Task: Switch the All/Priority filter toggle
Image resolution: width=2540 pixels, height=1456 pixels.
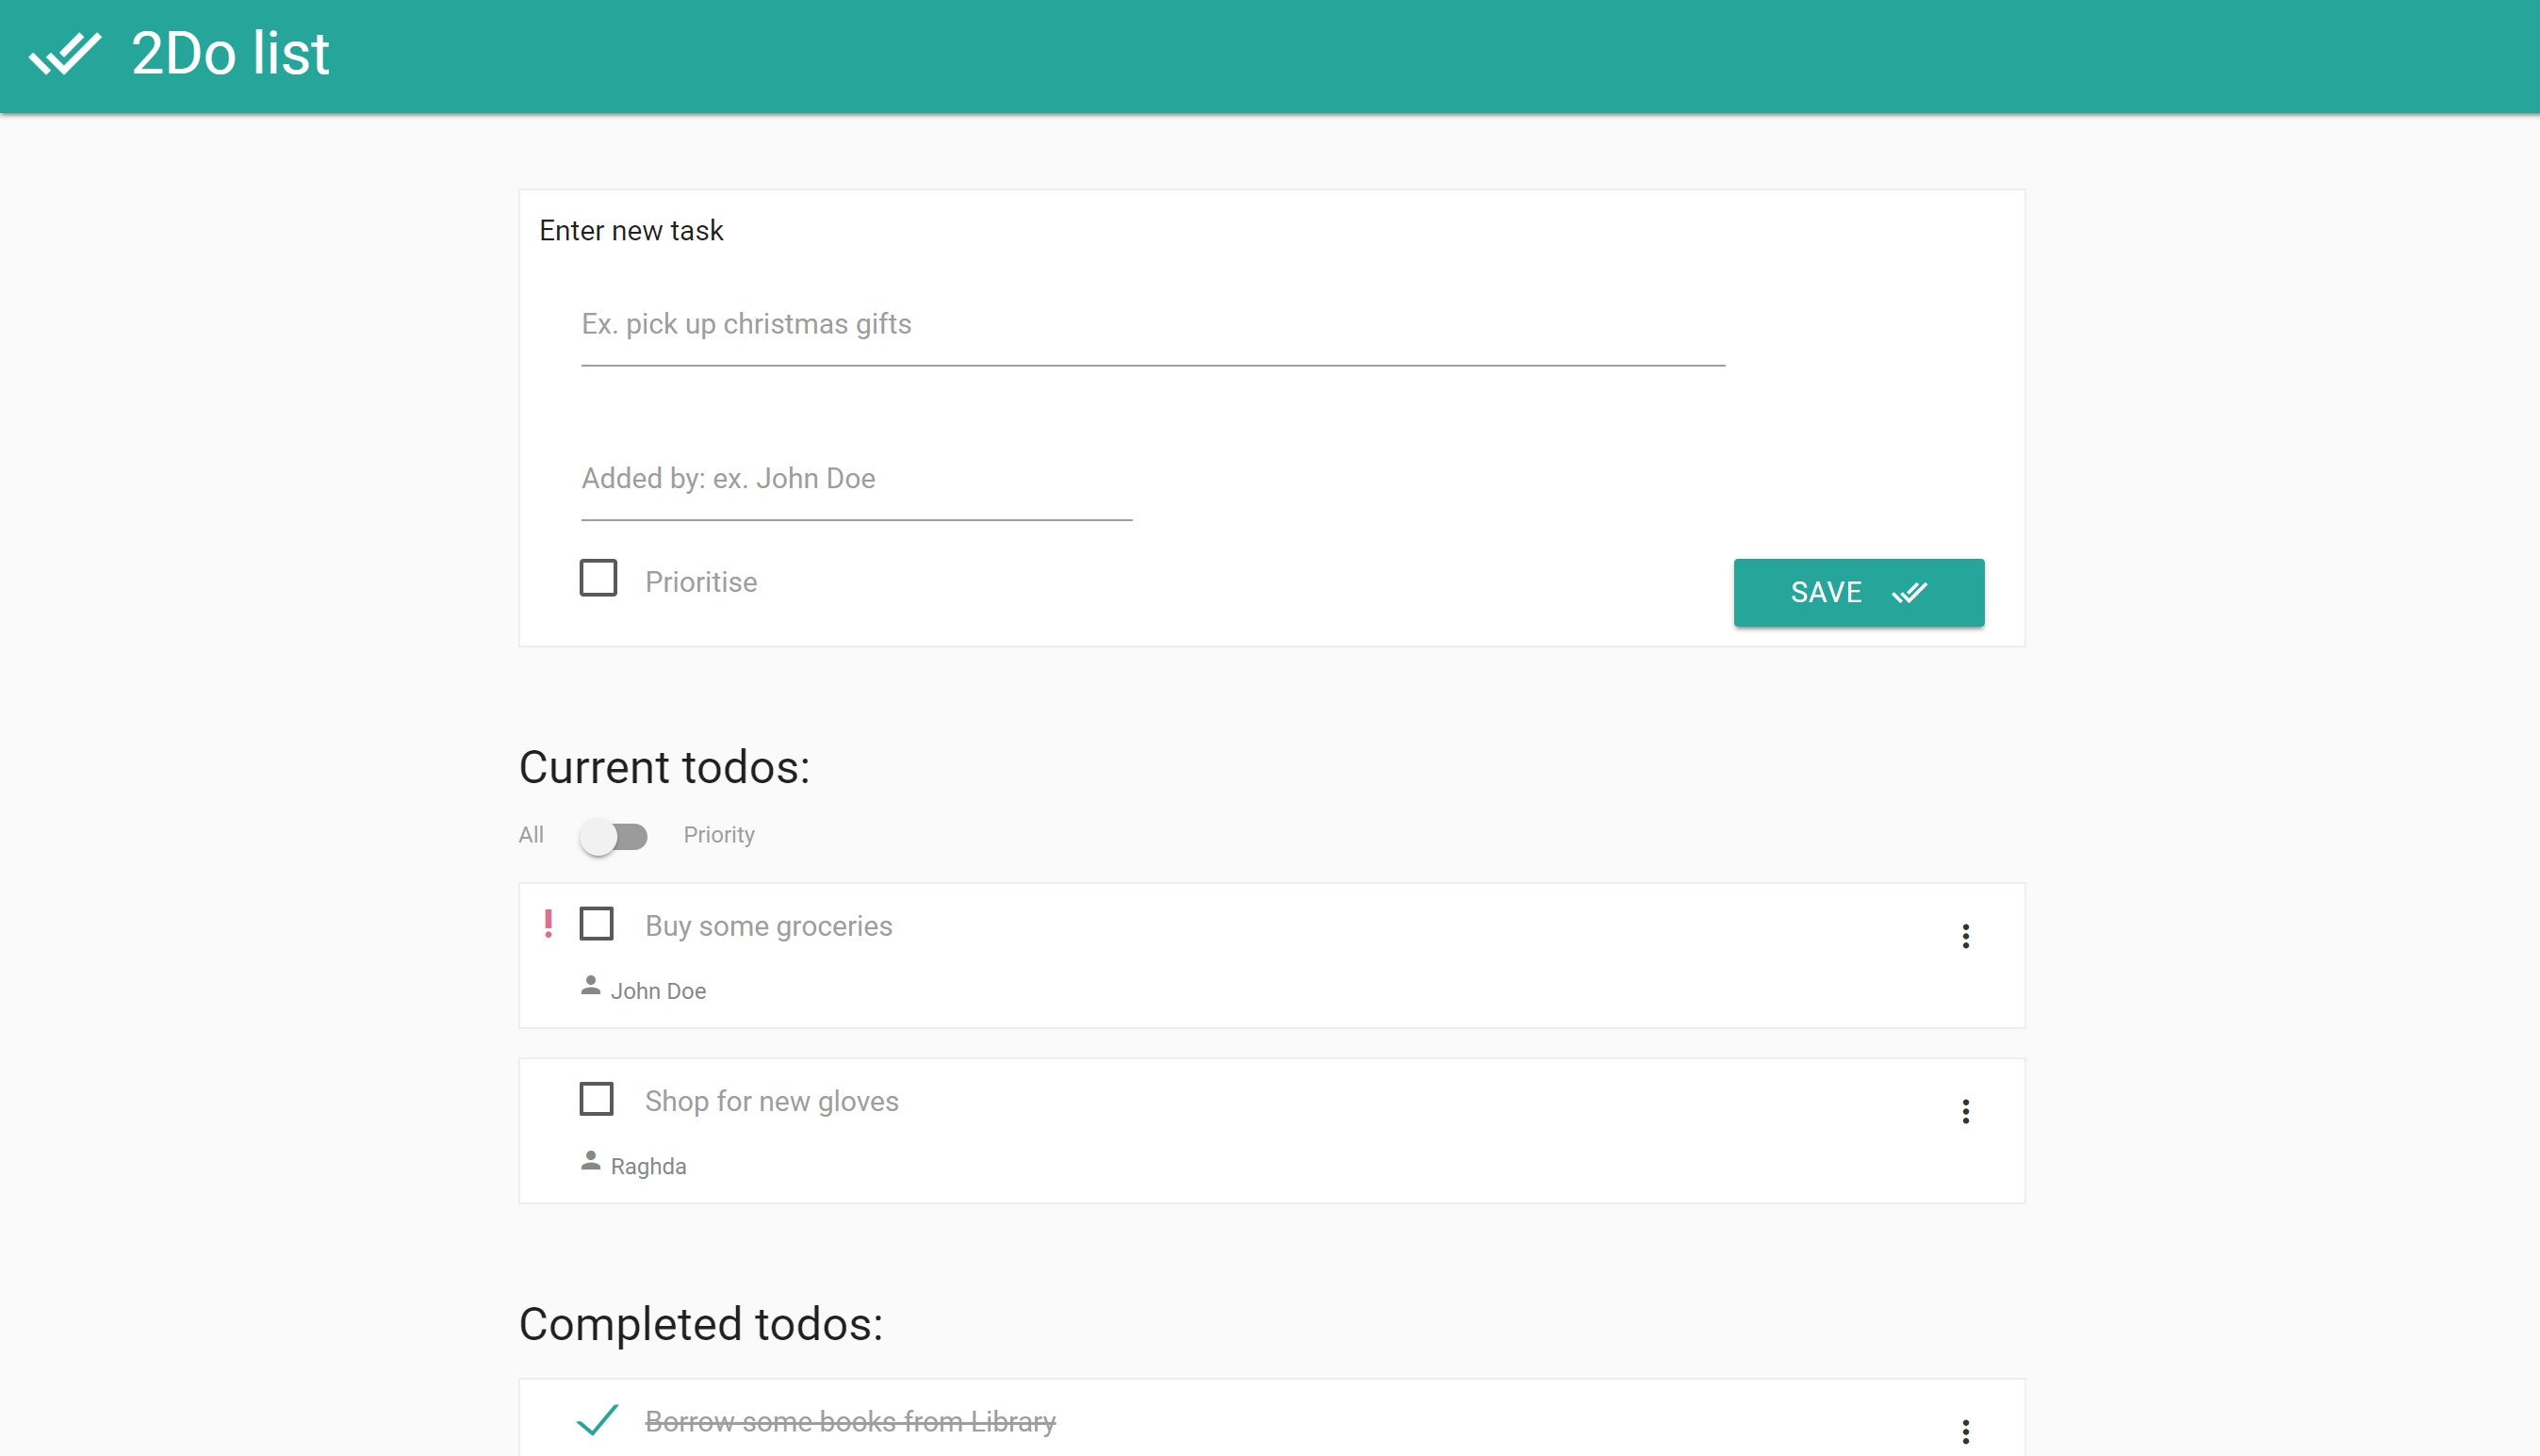Action: click(614, 836)
